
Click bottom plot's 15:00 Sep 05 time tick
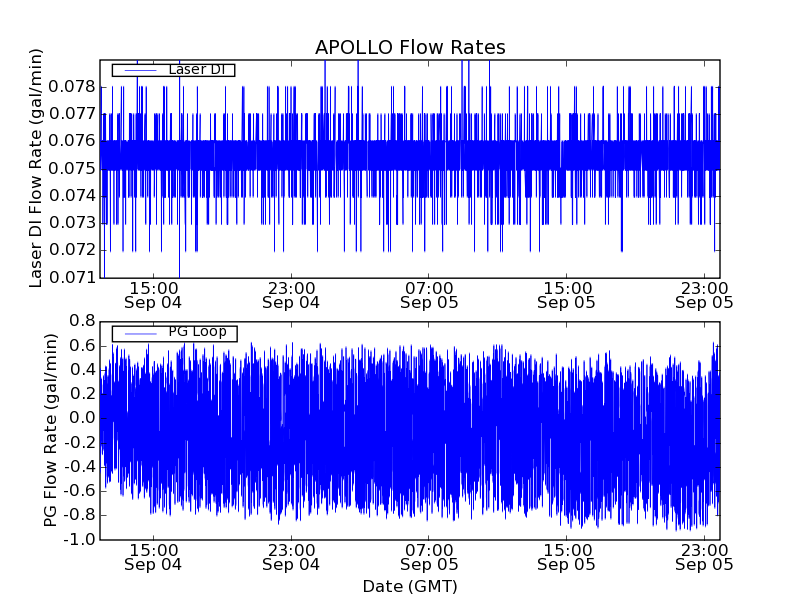(x=567, y=556)
